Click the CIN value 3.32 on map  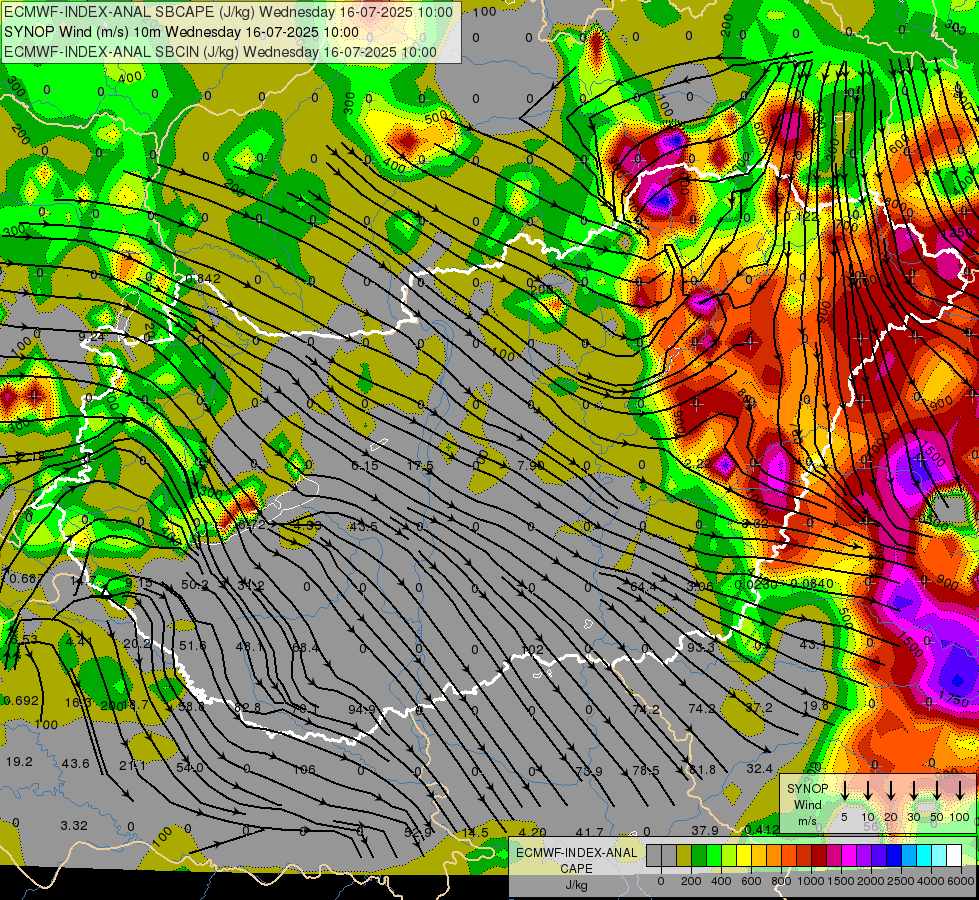tap(74, 826)
